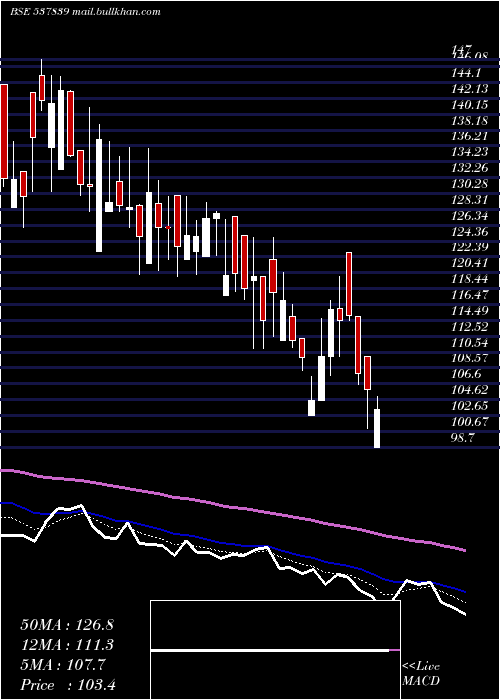Screen dimensions: 500x700
Task: Click the 132.26 price axis label
Action: 470,168
